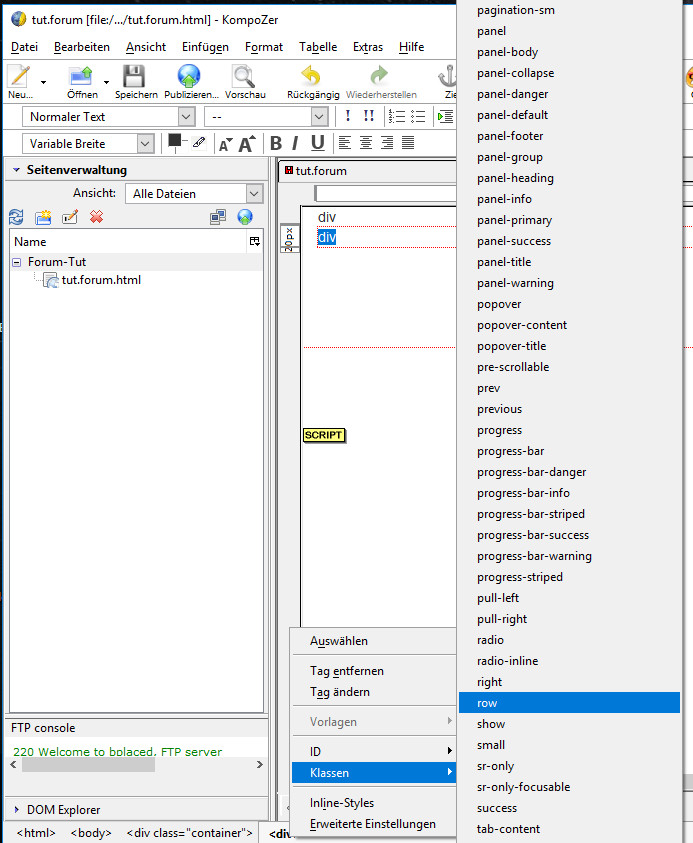
Task: Collapse the Forum-Tut tree node
Action: [17, 262]
